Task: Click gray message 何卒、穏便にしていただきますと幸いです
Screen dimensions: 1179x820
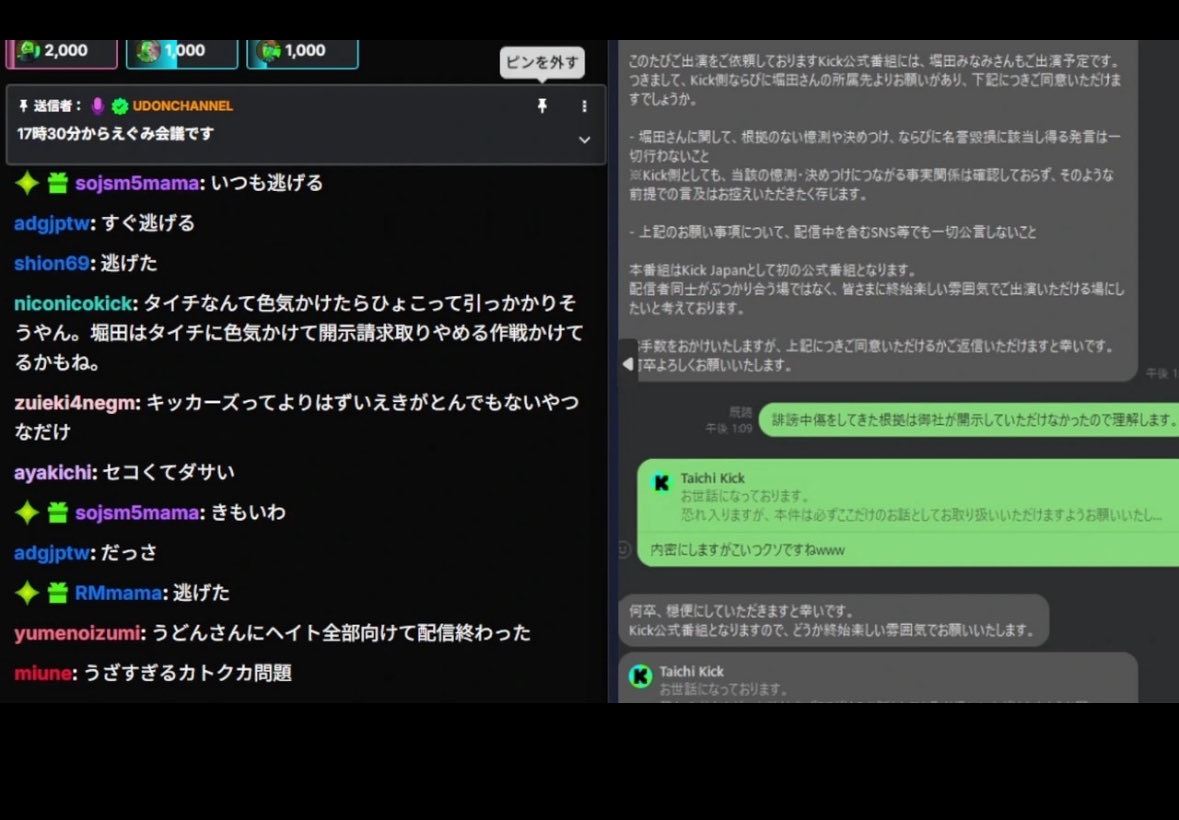Action: pyautogui.click(x=833, y=620)
